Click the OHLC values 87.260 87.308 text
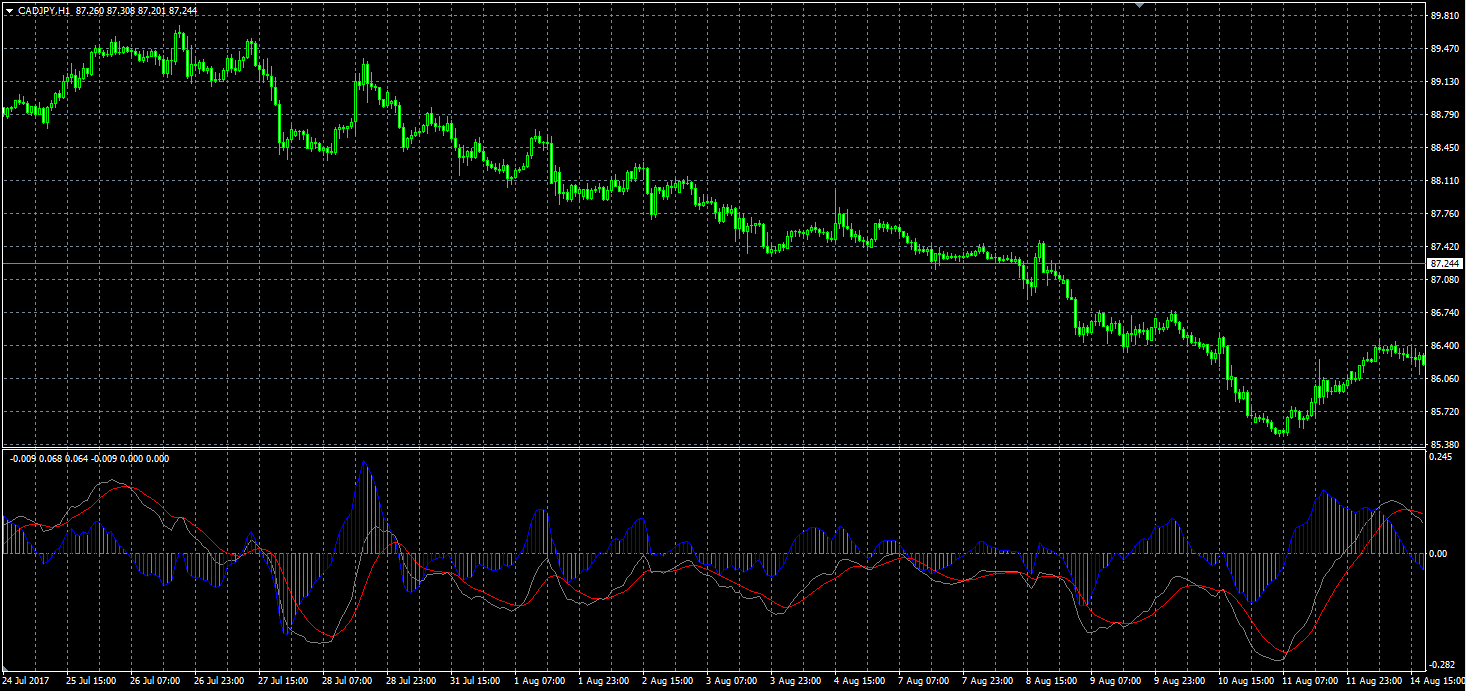 tap(106, 10)
